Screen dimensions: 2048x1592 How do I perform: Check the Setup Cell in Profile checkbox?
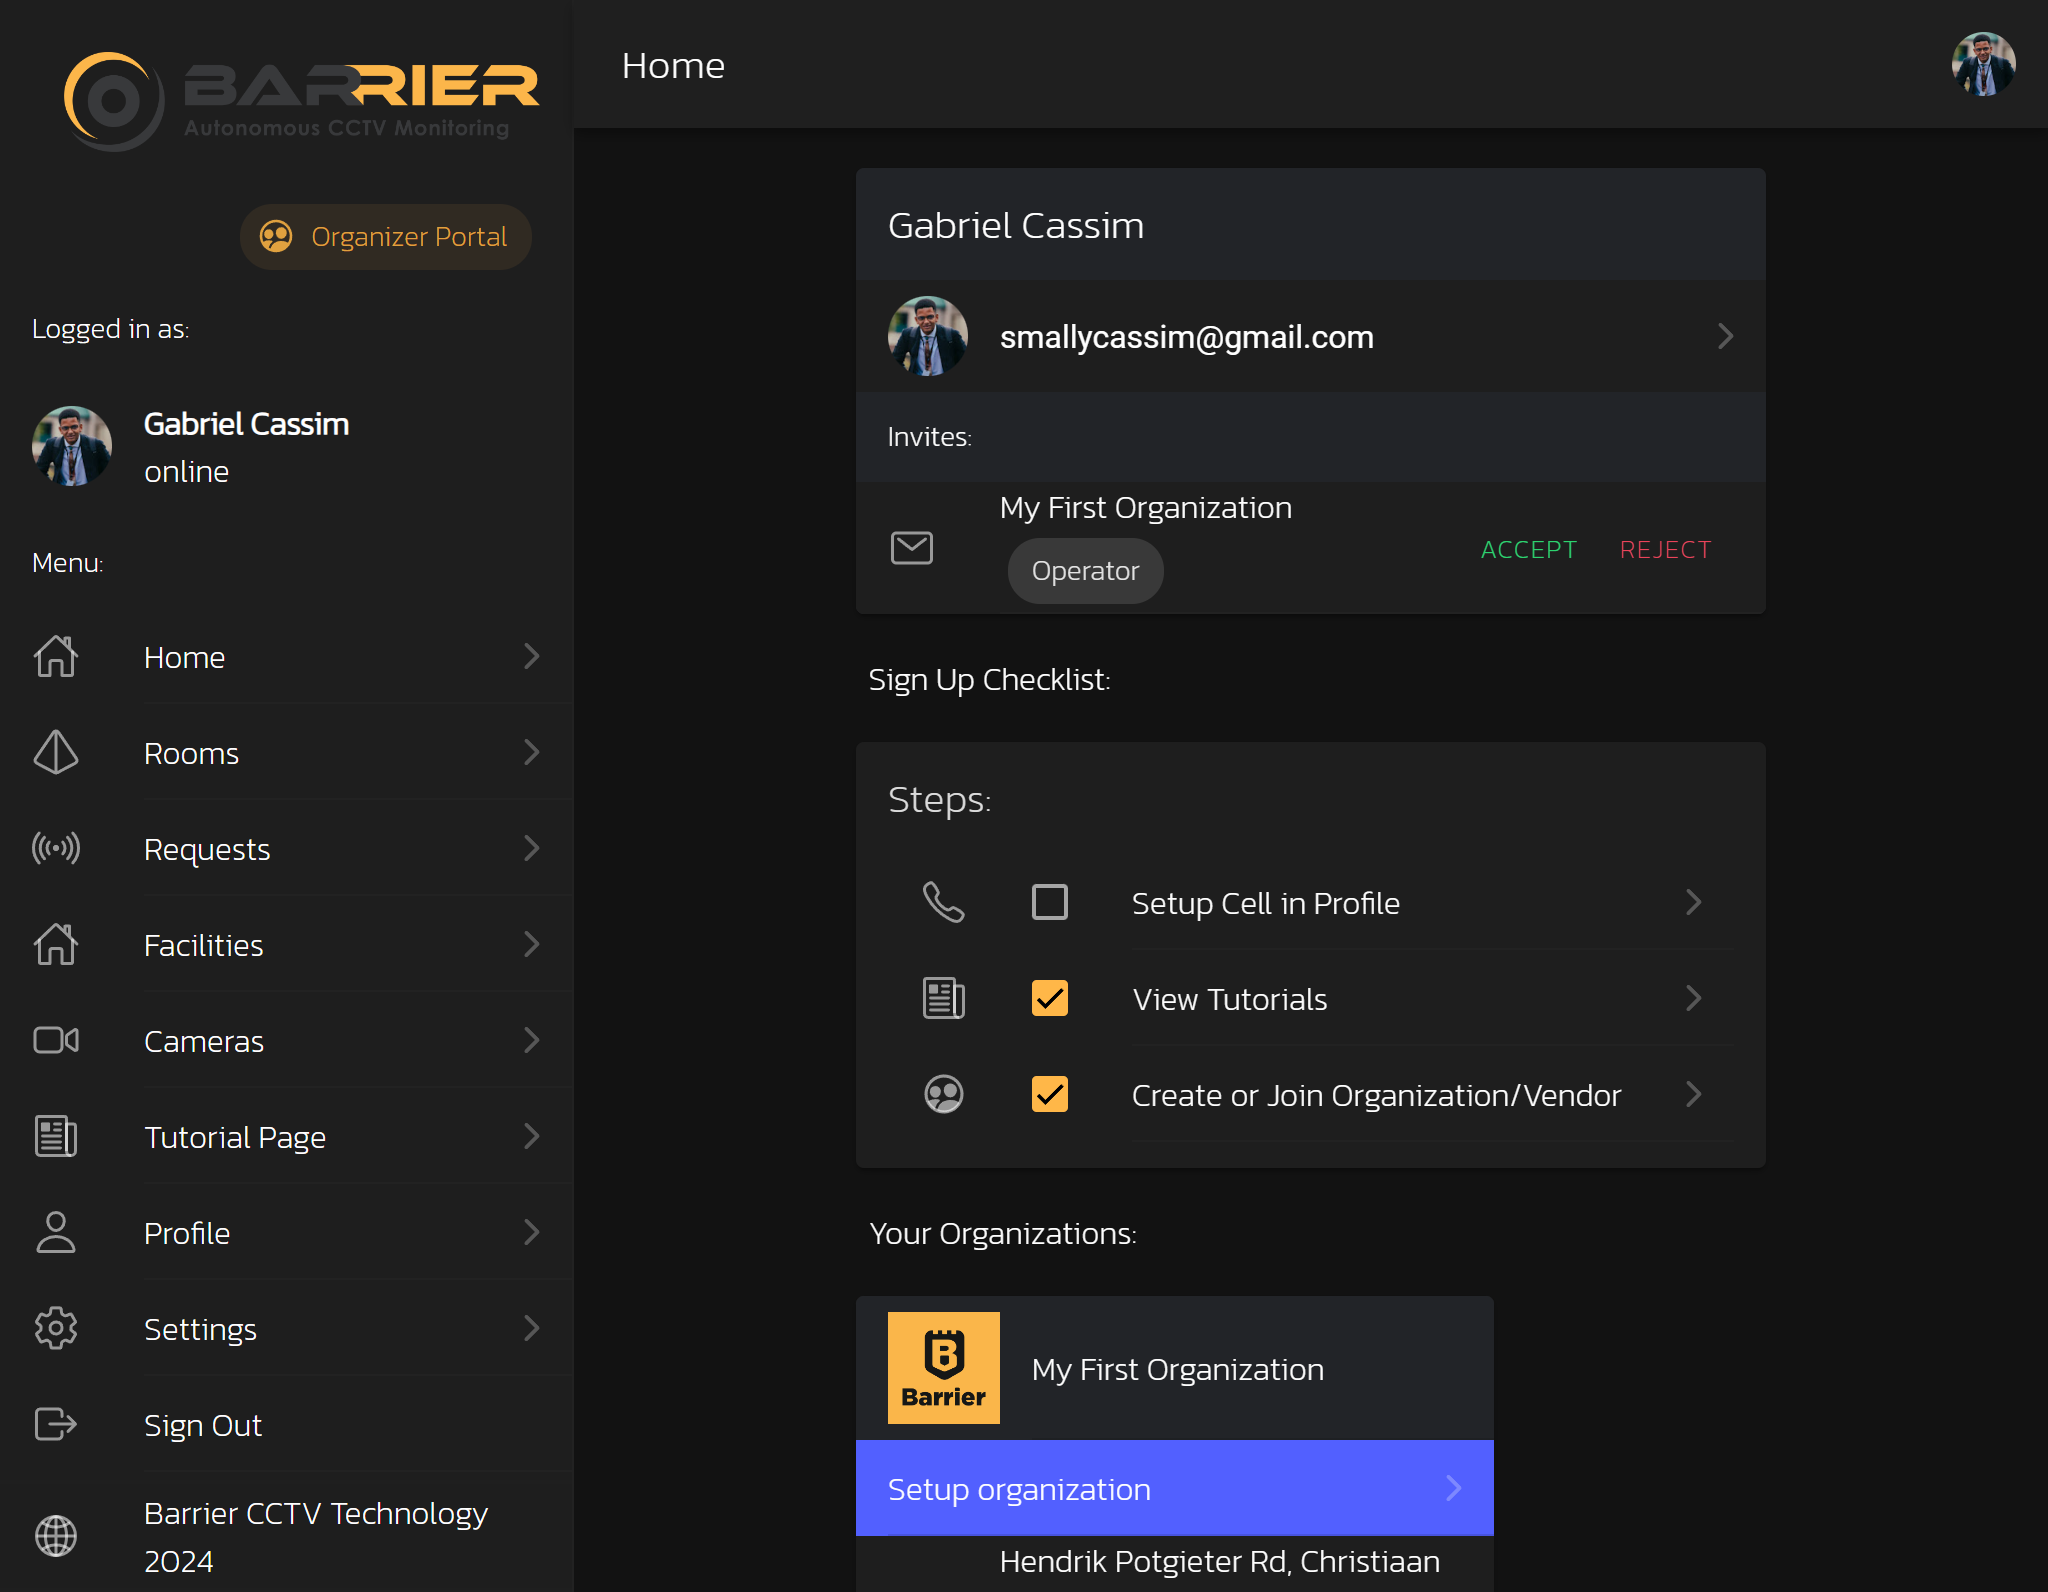coord(1049,902)
